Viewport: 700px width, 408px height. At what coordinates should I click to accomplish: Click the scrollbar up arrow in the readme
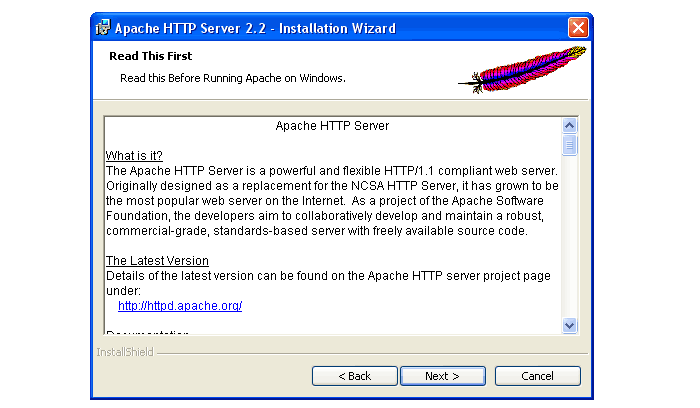pyautogui.click(x=570, y=126)
